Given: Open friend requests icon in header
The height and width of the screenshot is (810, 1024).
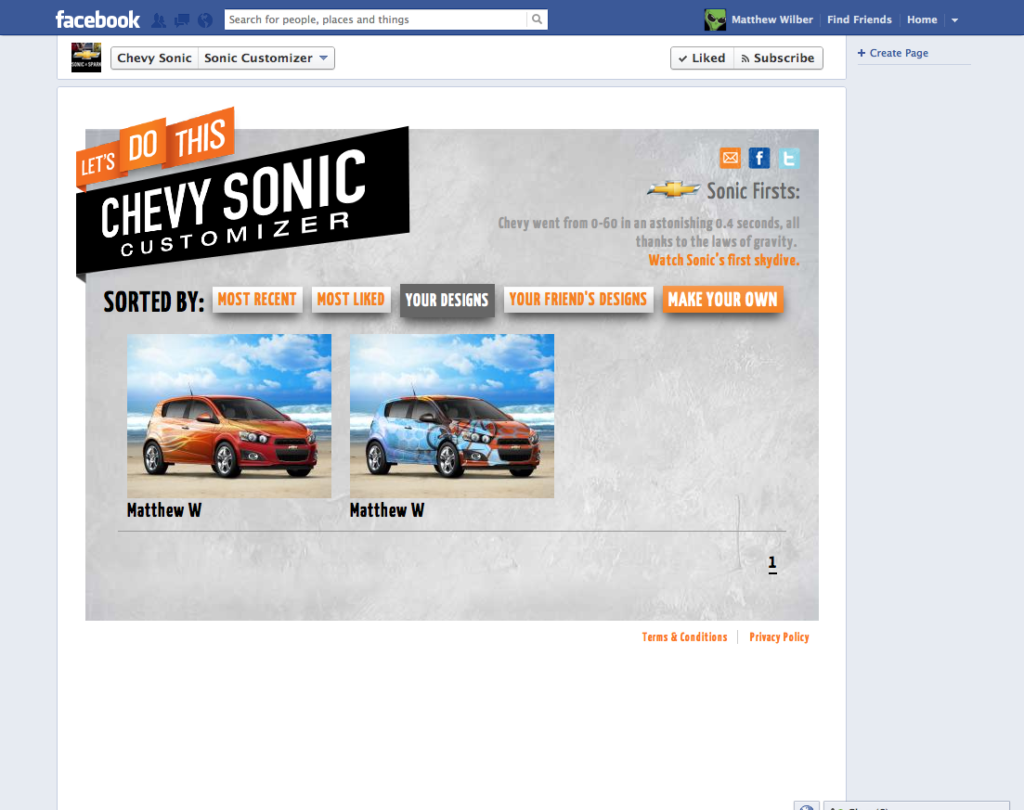Looking at the screenshot, I should point(159,20).
